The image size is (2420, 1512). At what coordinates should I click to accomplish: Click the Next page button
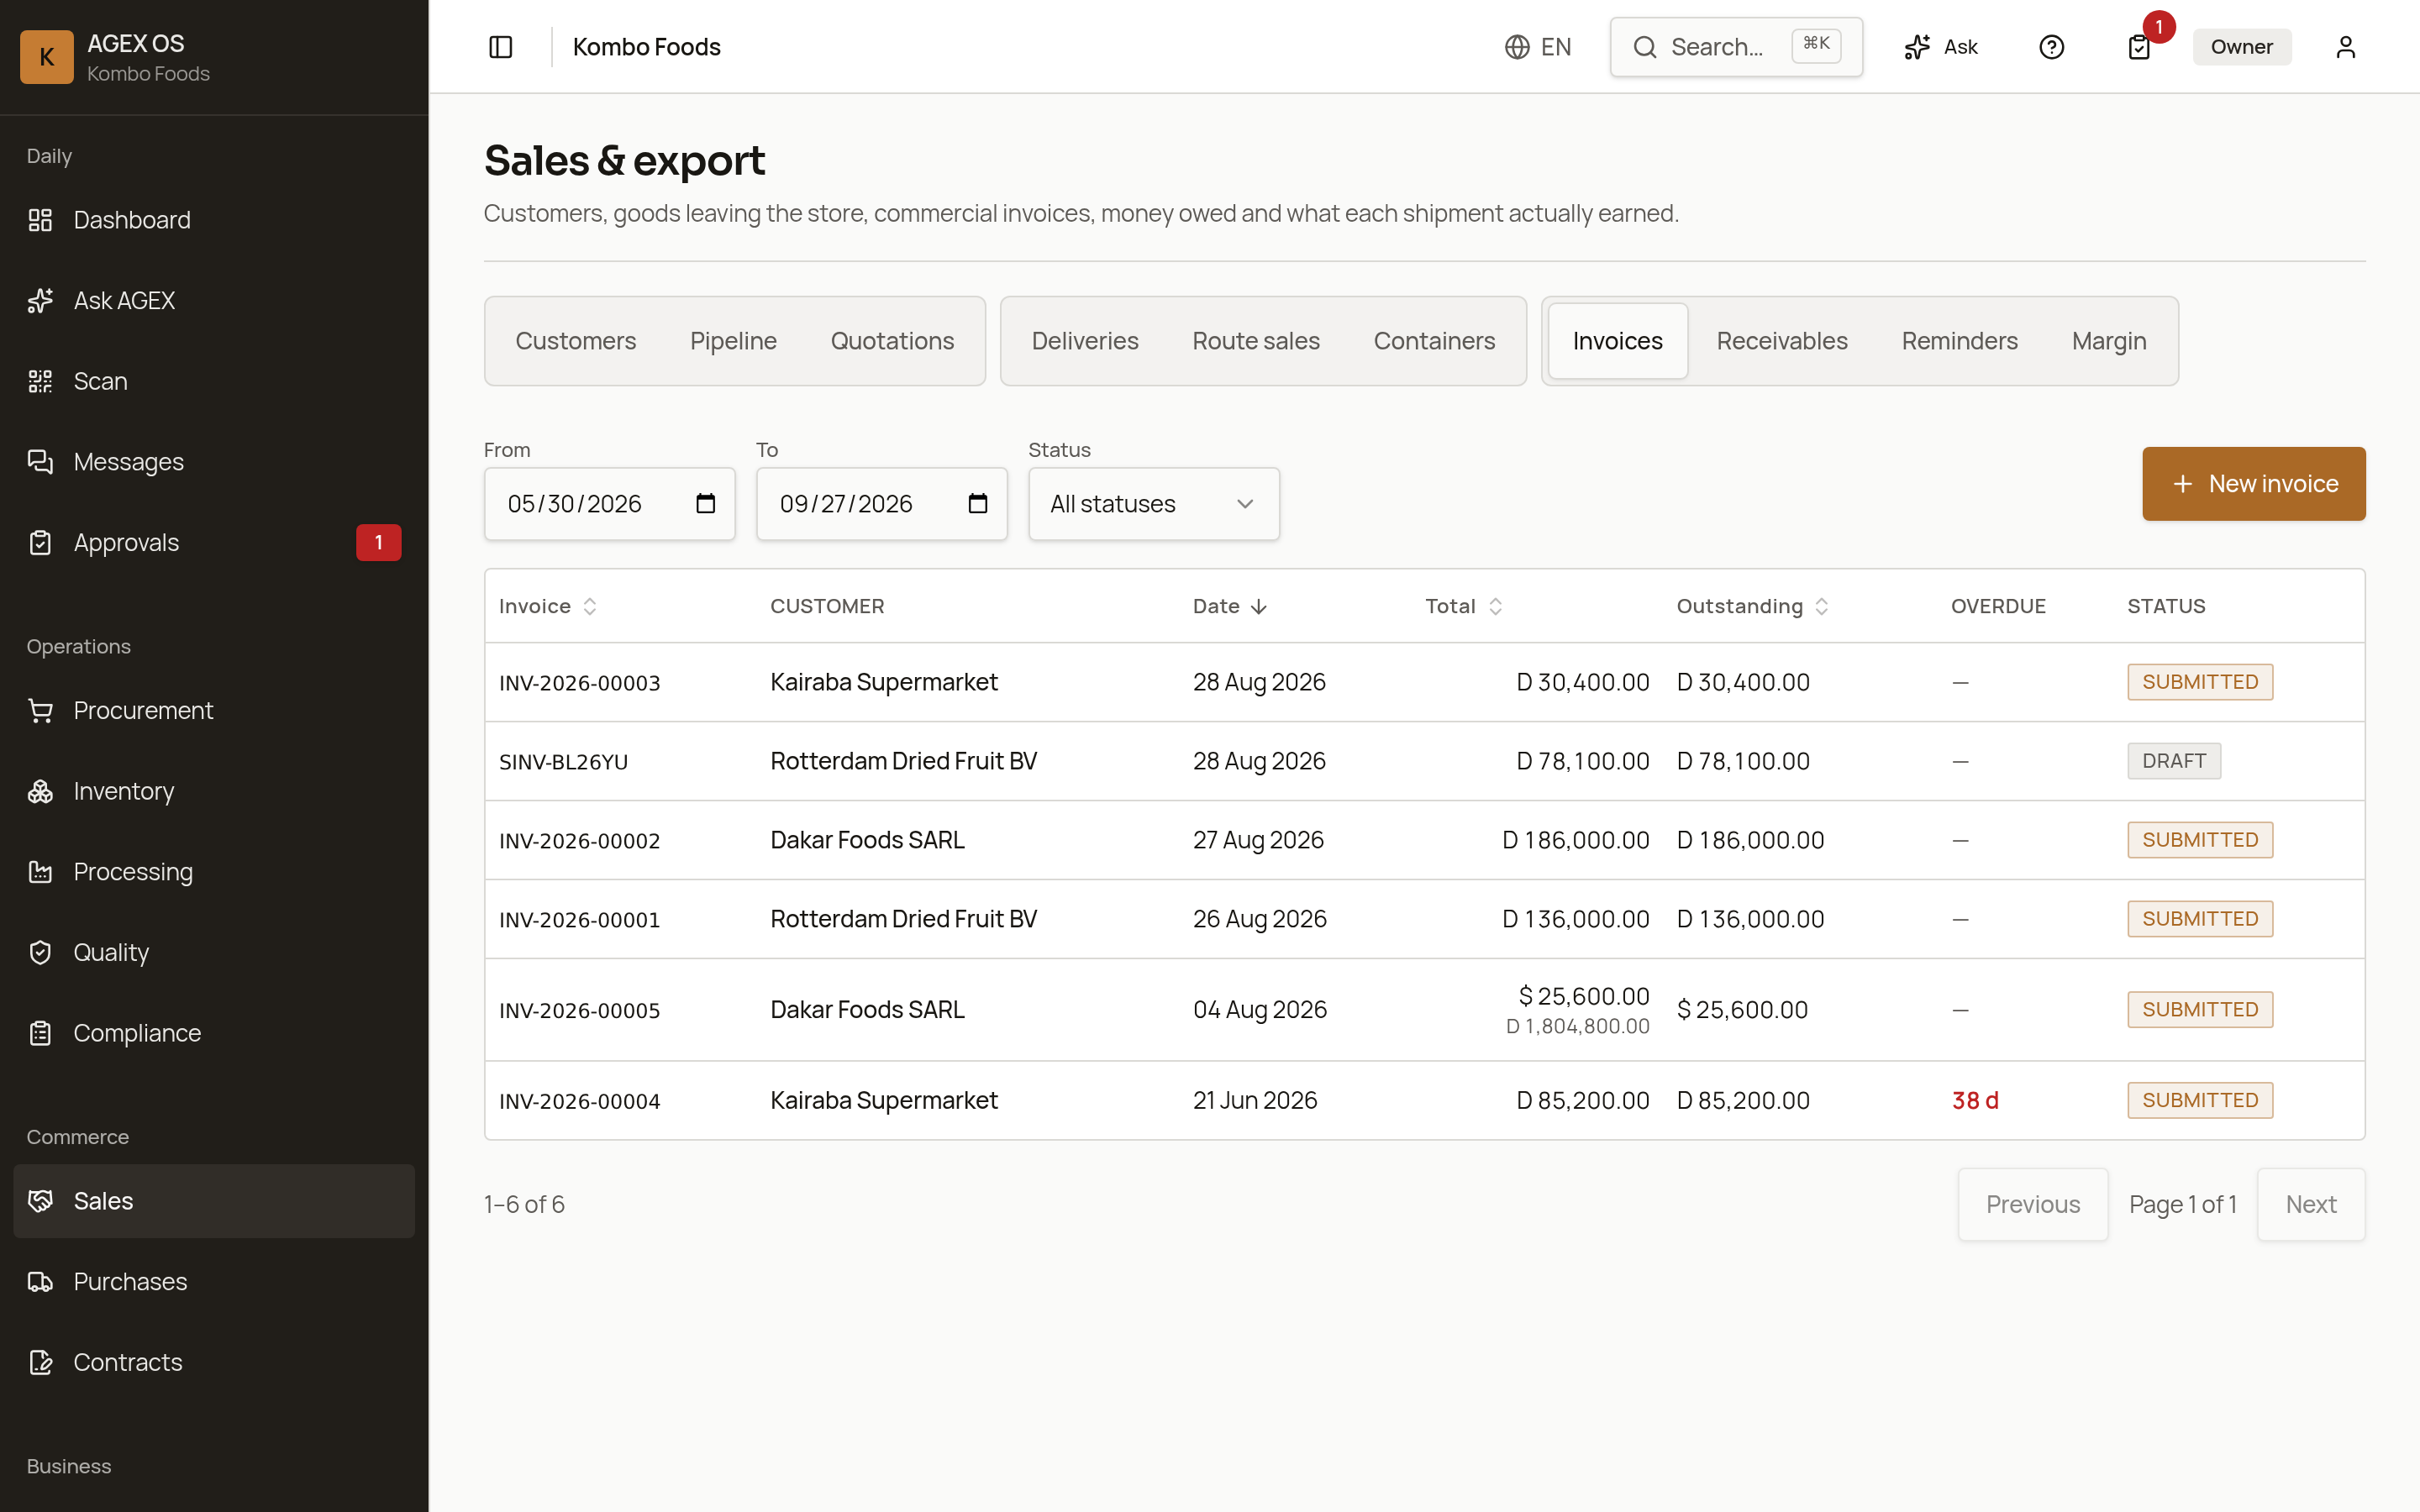pyautogui.click(x=2310, y=1204)
